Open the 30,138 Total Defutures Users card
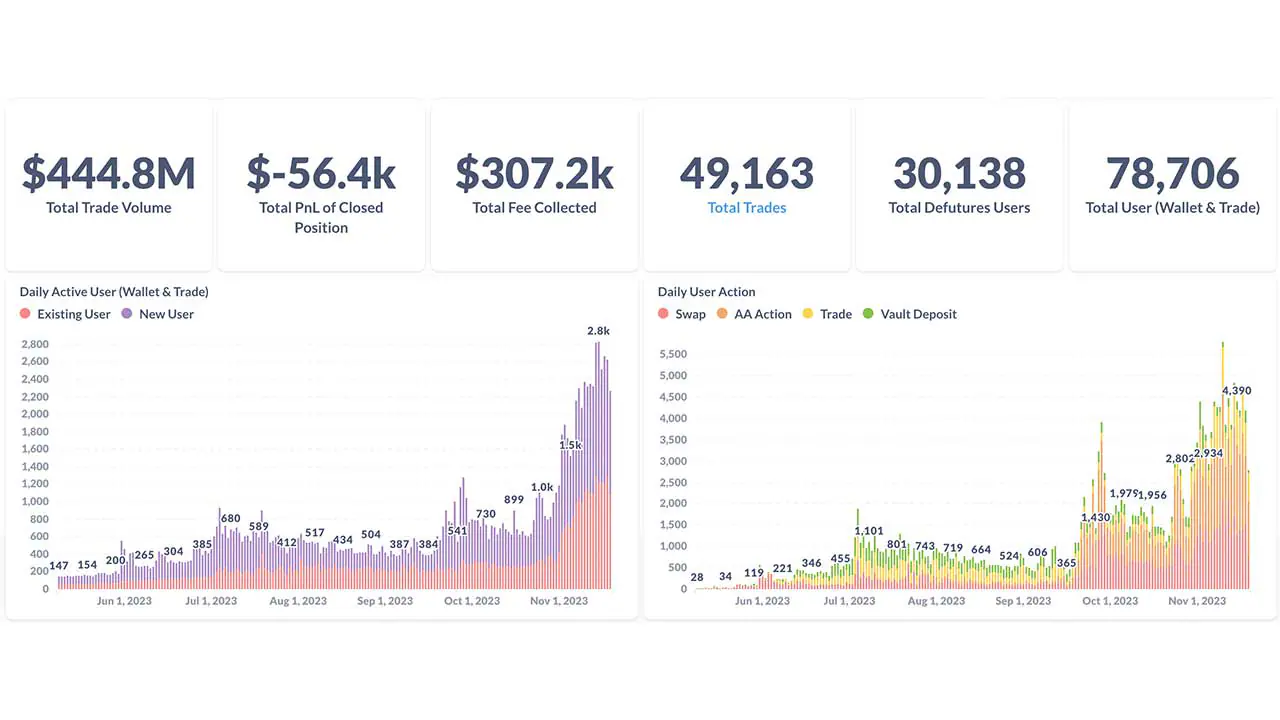 click(x=959, y=185)
